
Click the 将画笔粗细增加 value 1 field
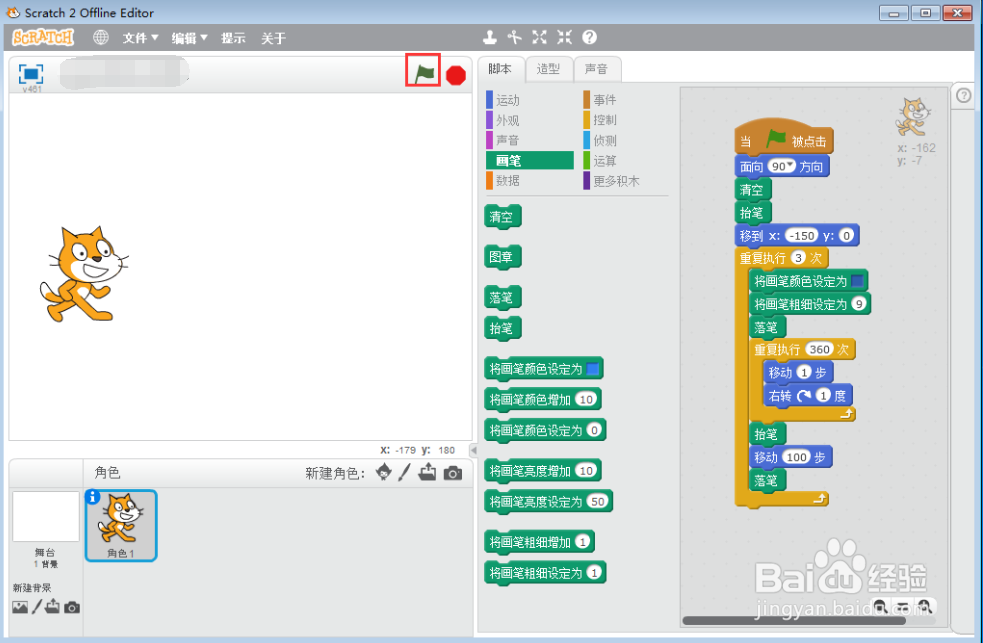[582, 541]
